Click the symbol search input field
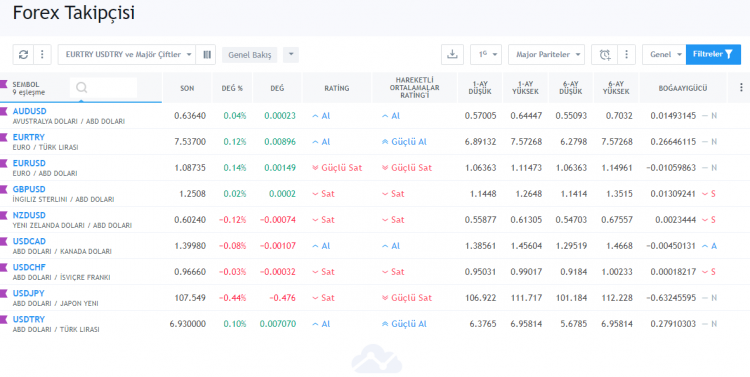This screenshot has height=377, width=750. tap(103, 88)
